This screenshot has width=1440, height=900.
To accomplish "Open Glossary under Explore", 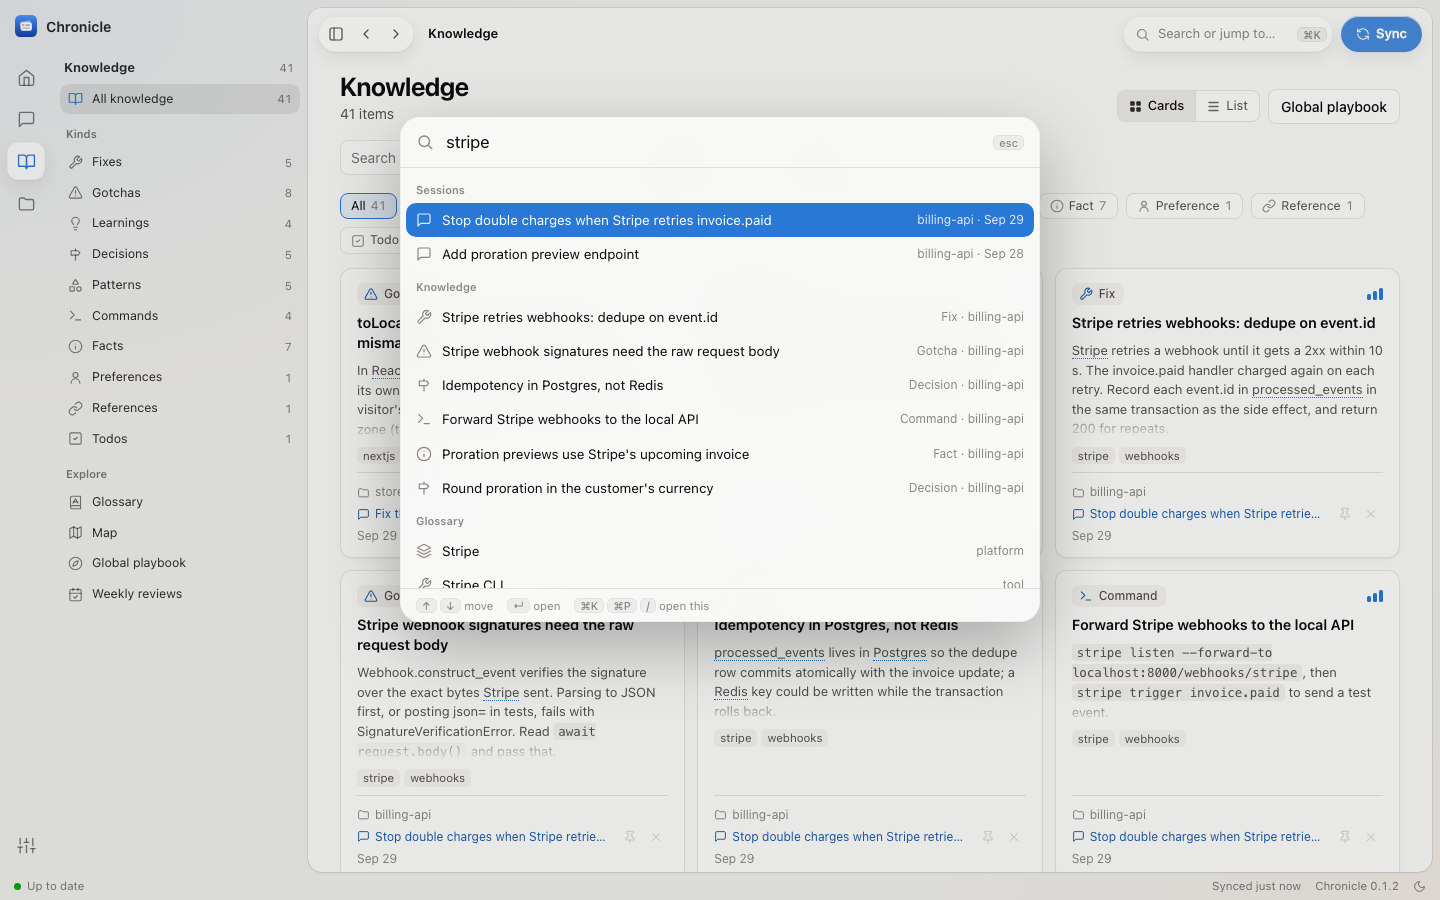I will point(180,502).
